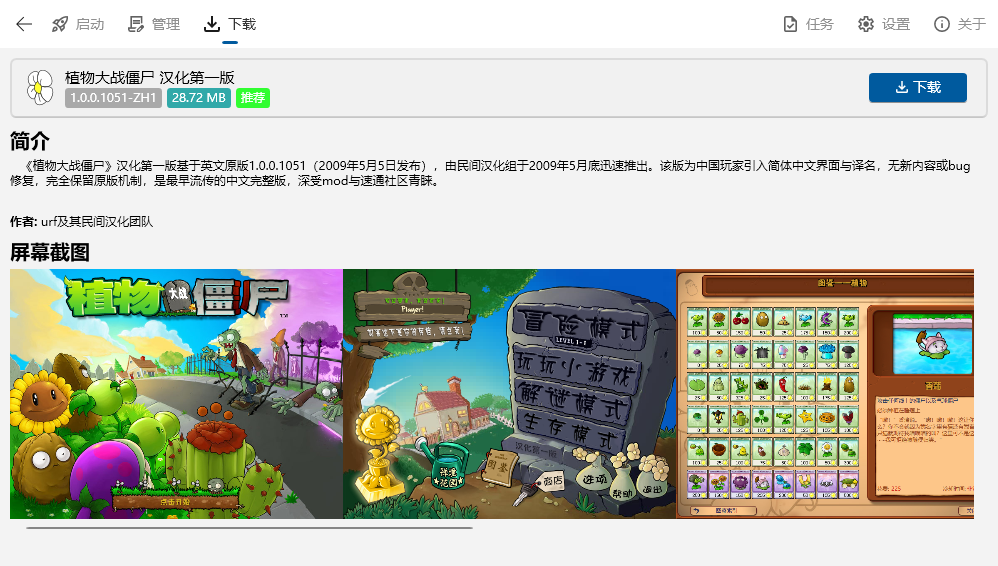Click the rocket icon beside 启动

pos(60,24)
